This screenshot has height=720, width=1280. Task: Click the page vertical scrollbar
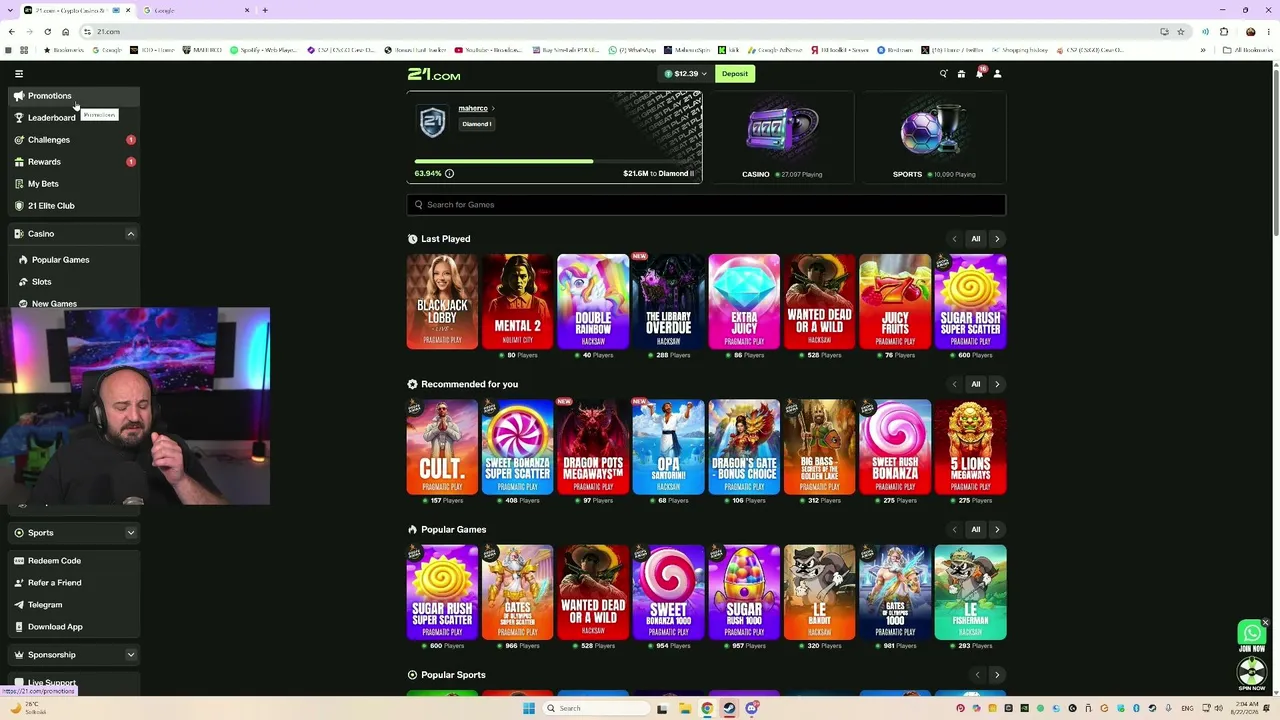(1275, 150)
